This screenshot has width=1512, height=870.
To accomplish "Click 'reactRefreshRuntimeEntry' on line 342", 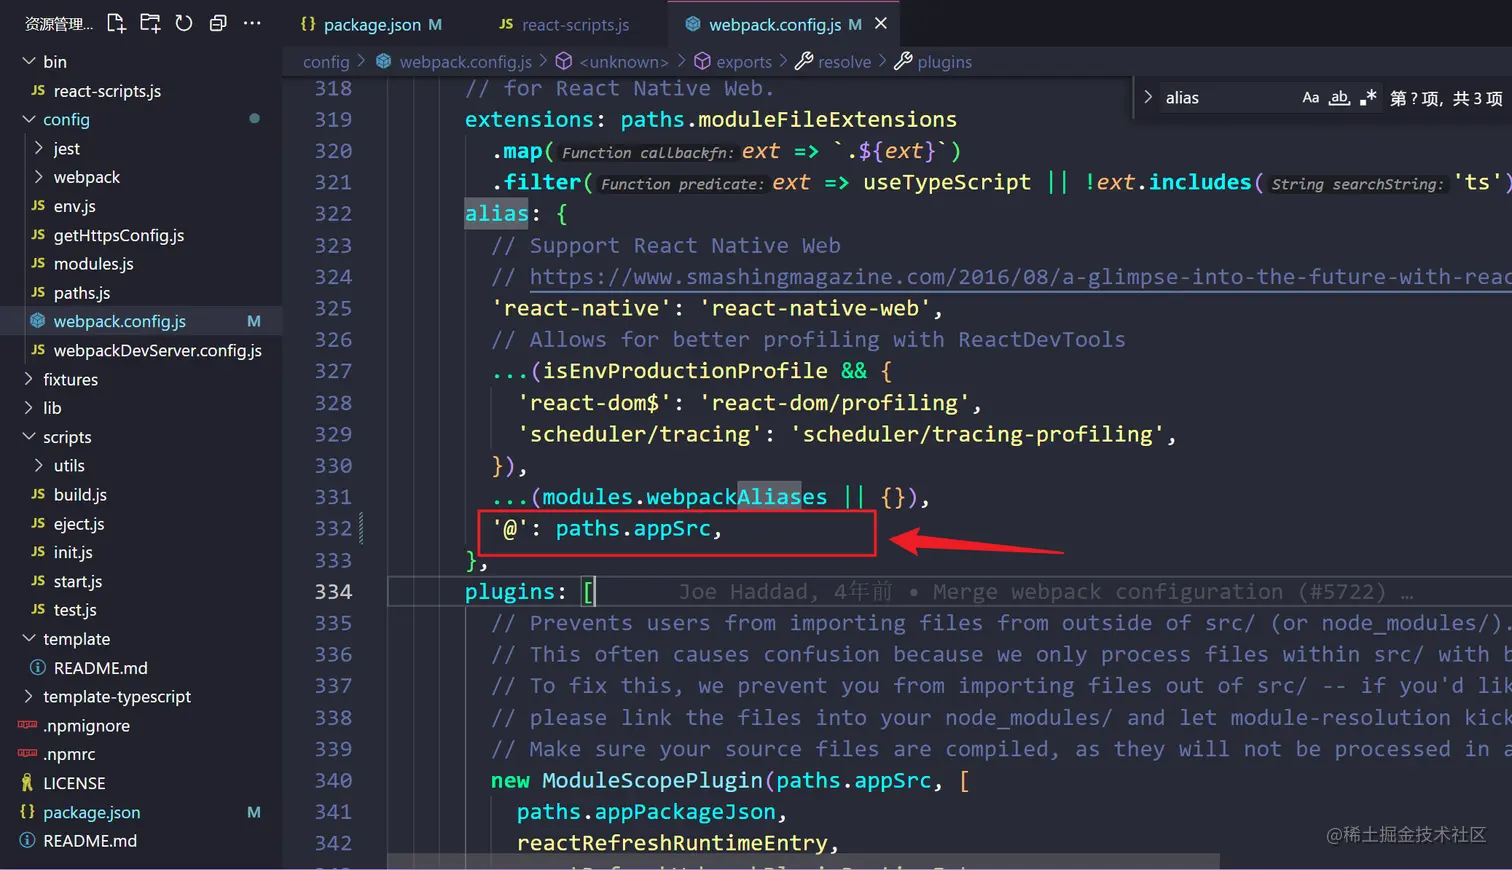I will 672,844.
